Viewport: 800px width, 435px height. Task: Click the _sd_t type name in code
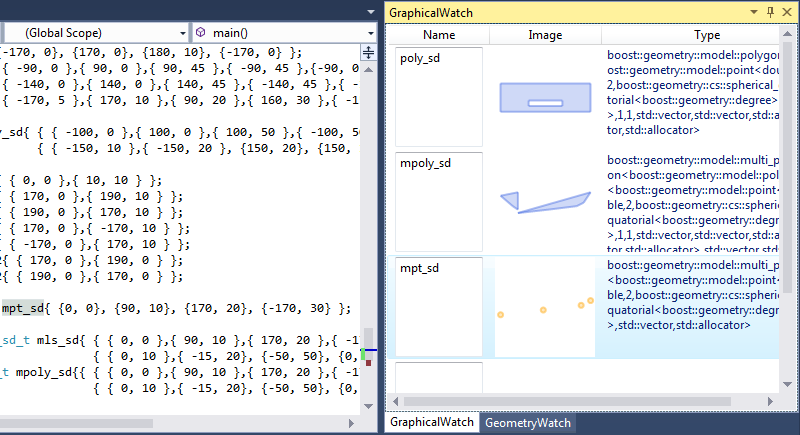pyautogui.click(x=14, y=340)
